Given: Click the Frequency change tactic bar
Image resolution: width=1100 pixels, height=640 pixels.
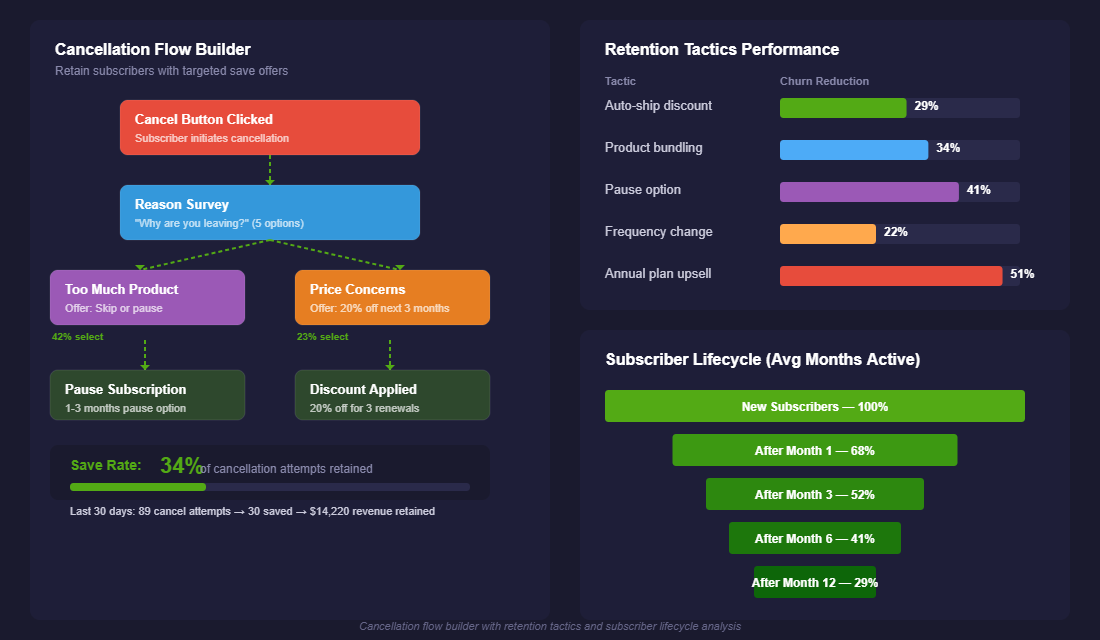Looking at the screenshot, I should [x=827, y=233].
